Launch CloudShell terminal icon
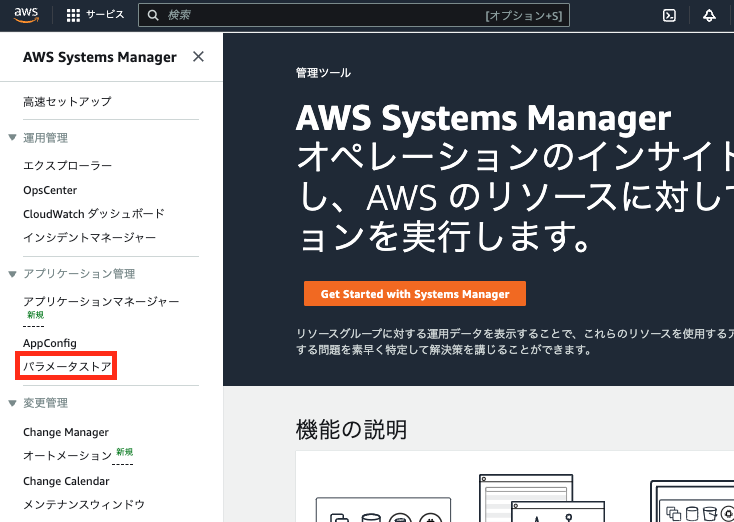 pyautogui.click(x=669, y=15)
